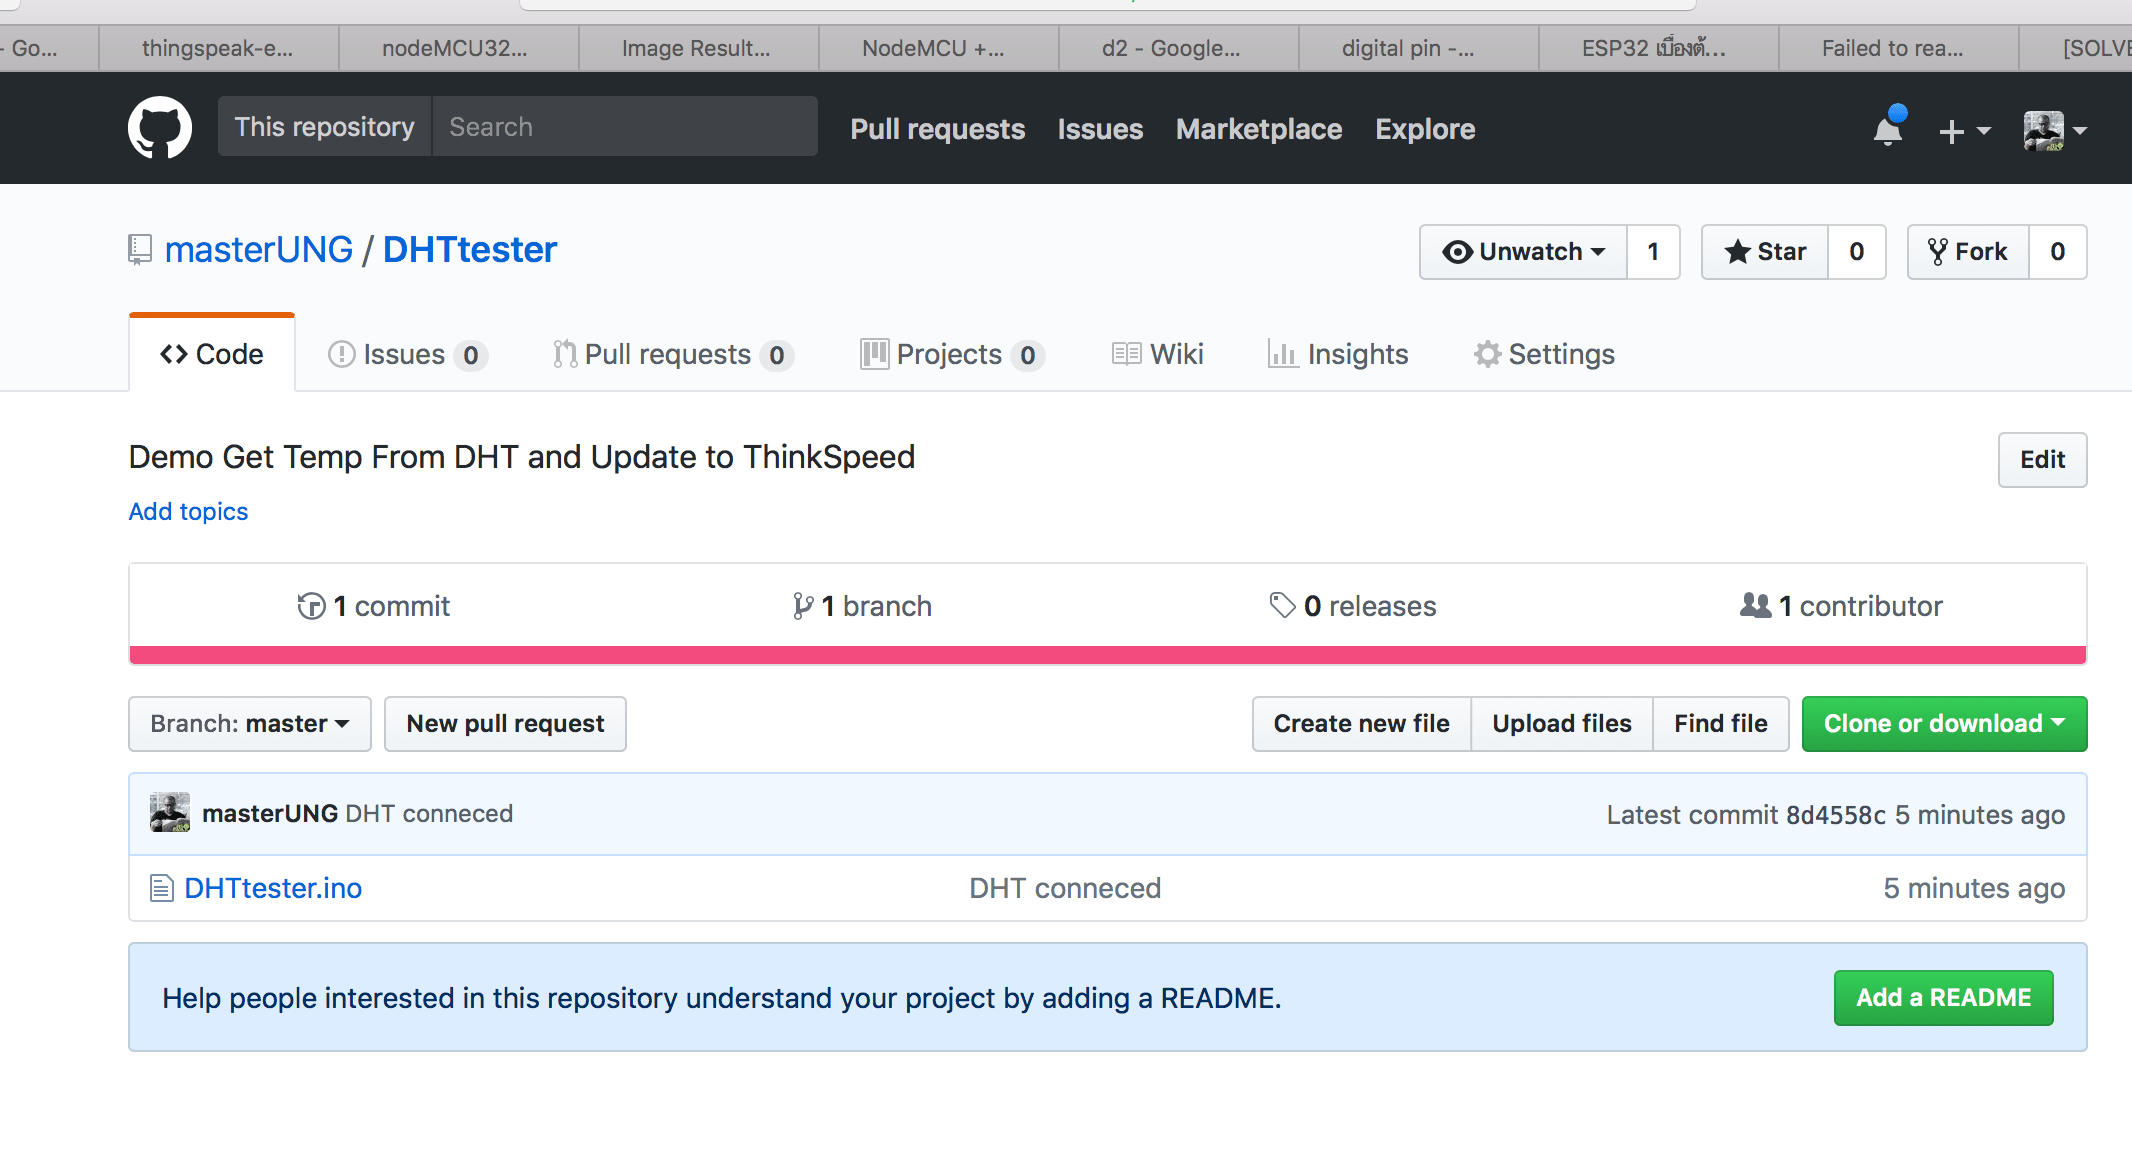The image size is (2132, 1172).
Task: Click the pink language color bar
Action: click(x=1108, y=655)
